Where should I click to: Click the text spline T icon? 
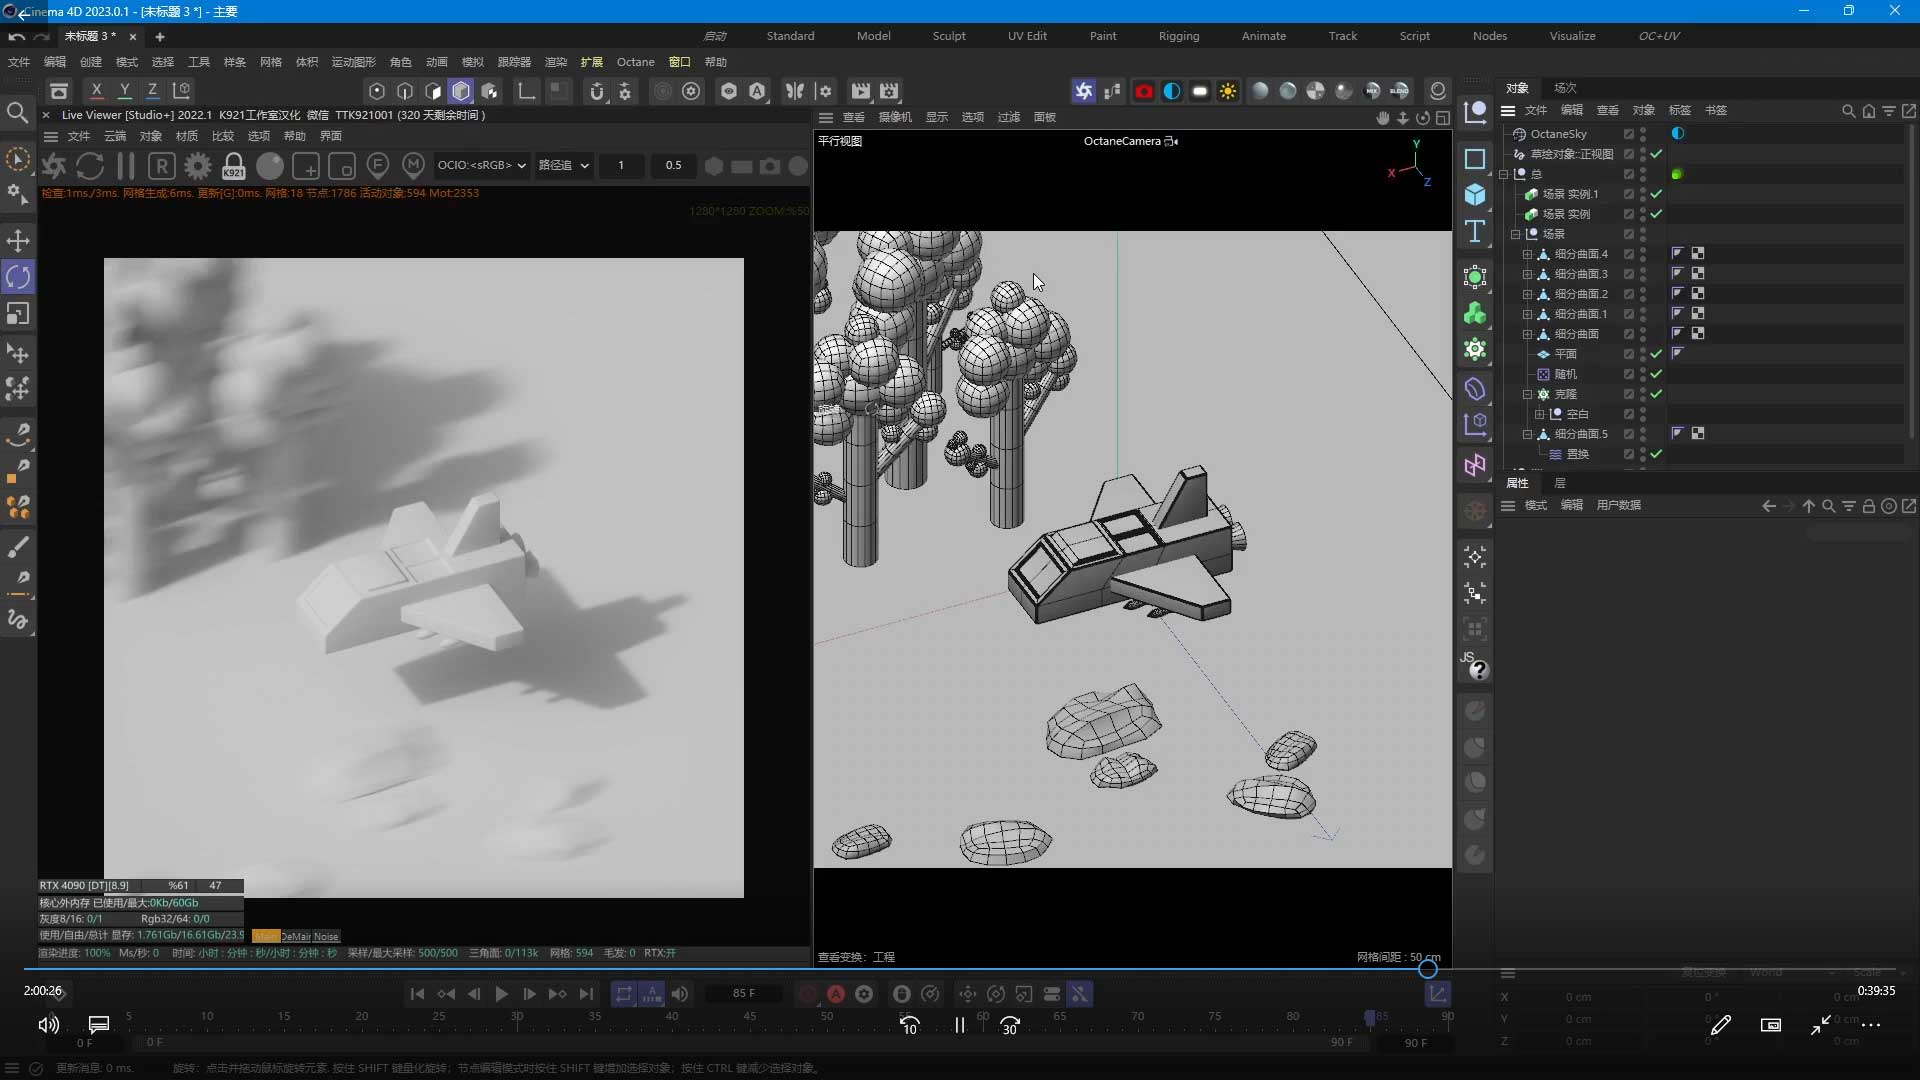1475,232
